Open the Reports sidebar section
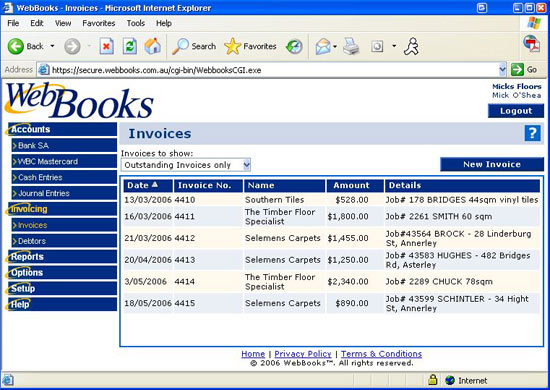The height and width of the screenshot is (390, 550). pyautogui.click(x=62, y=257)
